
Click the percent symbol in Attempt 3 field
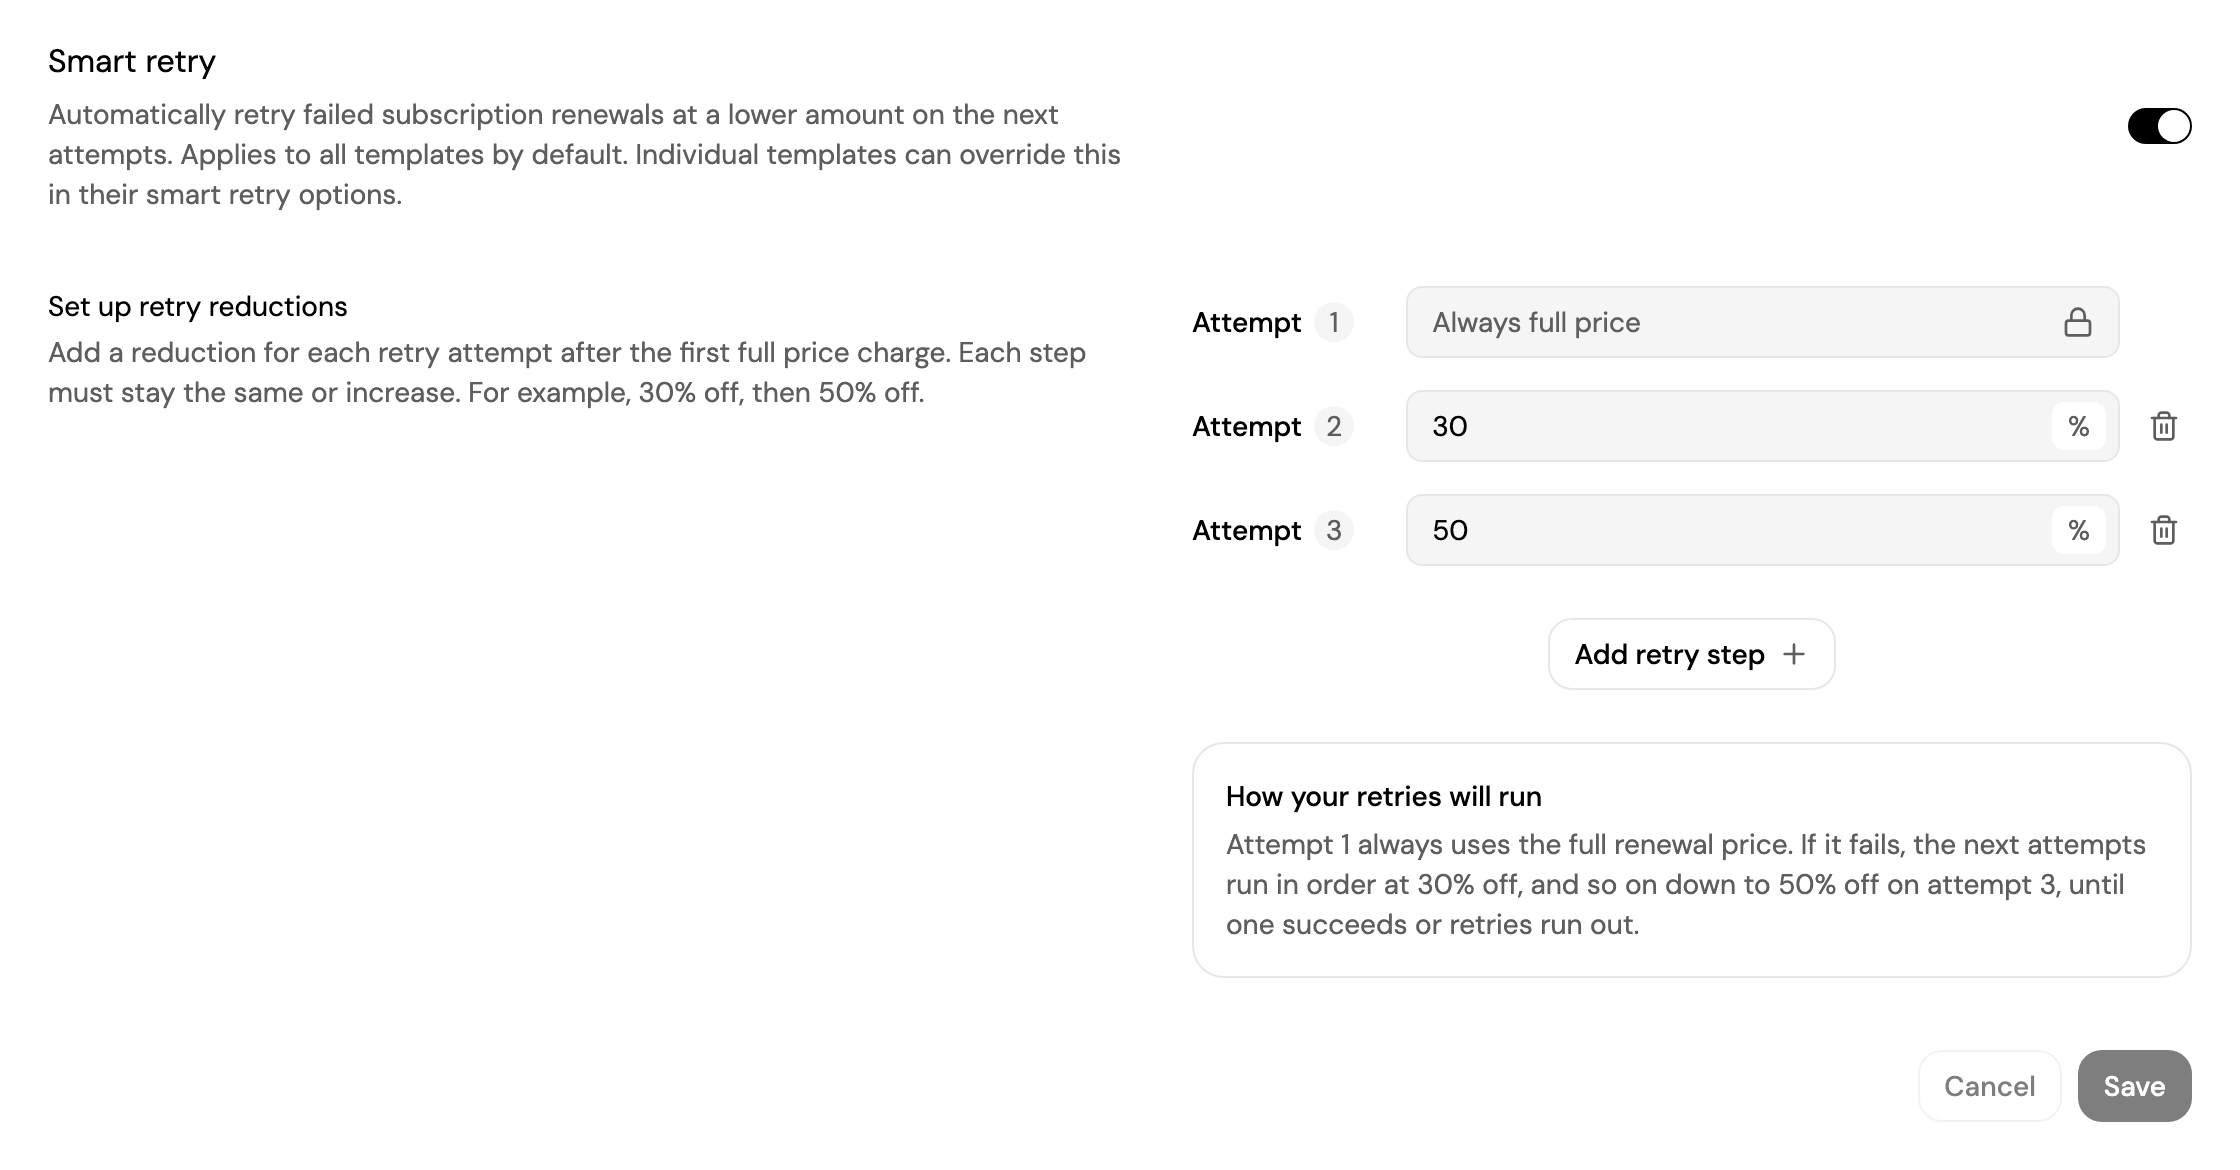click(2079, 530)
